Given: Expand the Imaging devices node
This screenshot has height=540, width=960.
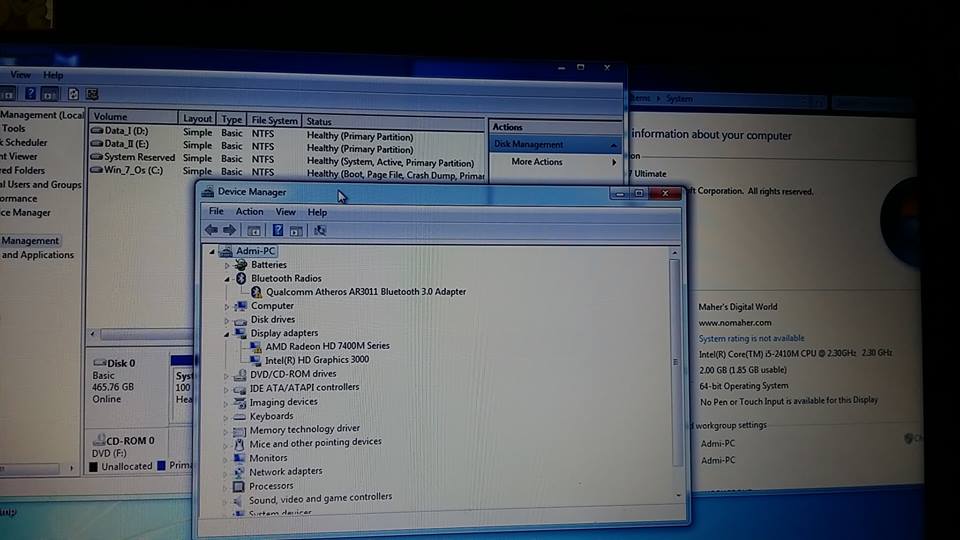Looking at the screenshot, I should tap(225, 403).
